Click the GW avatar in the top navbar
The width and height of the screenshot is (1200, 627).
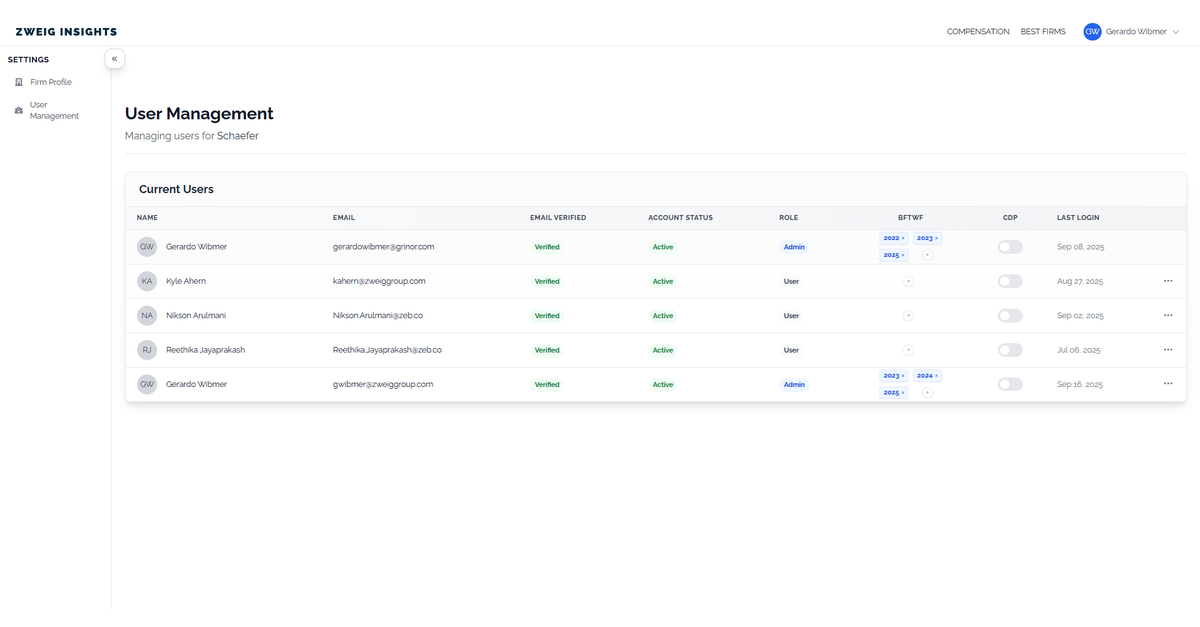1092,31
